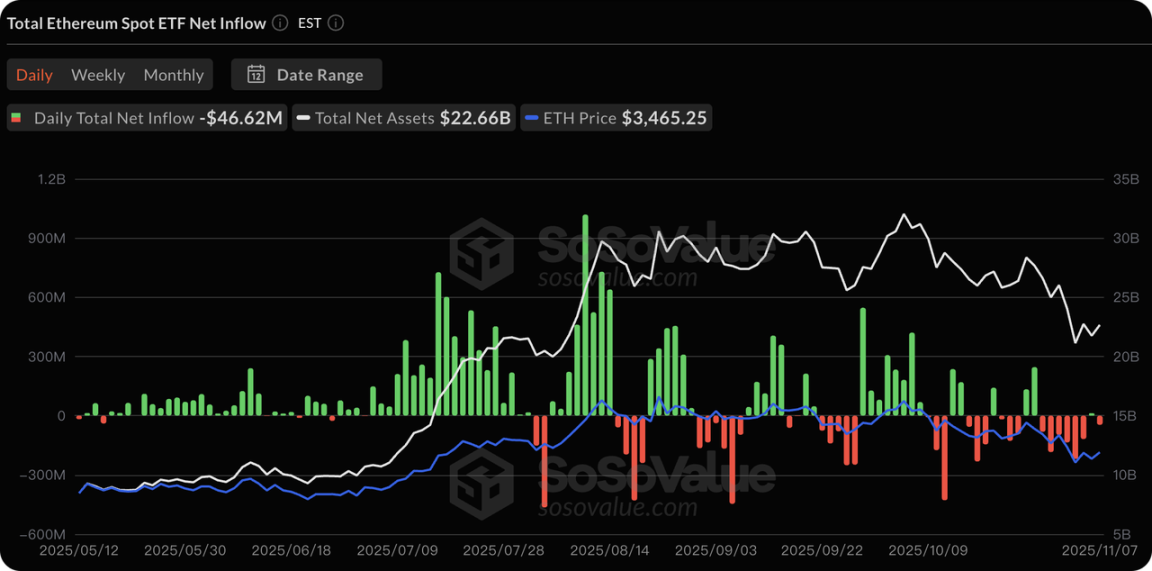Hide the Total Net Assets line series
The height and width of the screenshot is (571, 1152).
click(x=403, y=118)
